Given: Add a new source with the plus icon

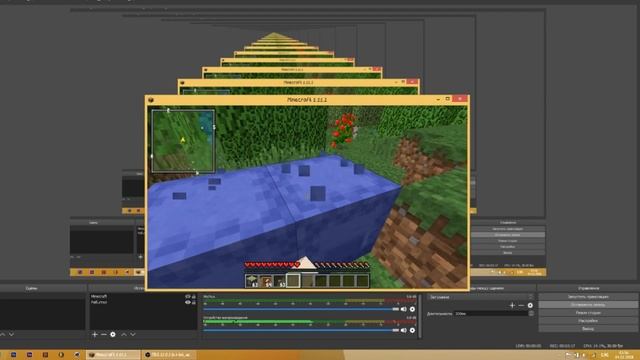Looking at the screenshot, I should point(95,335).
